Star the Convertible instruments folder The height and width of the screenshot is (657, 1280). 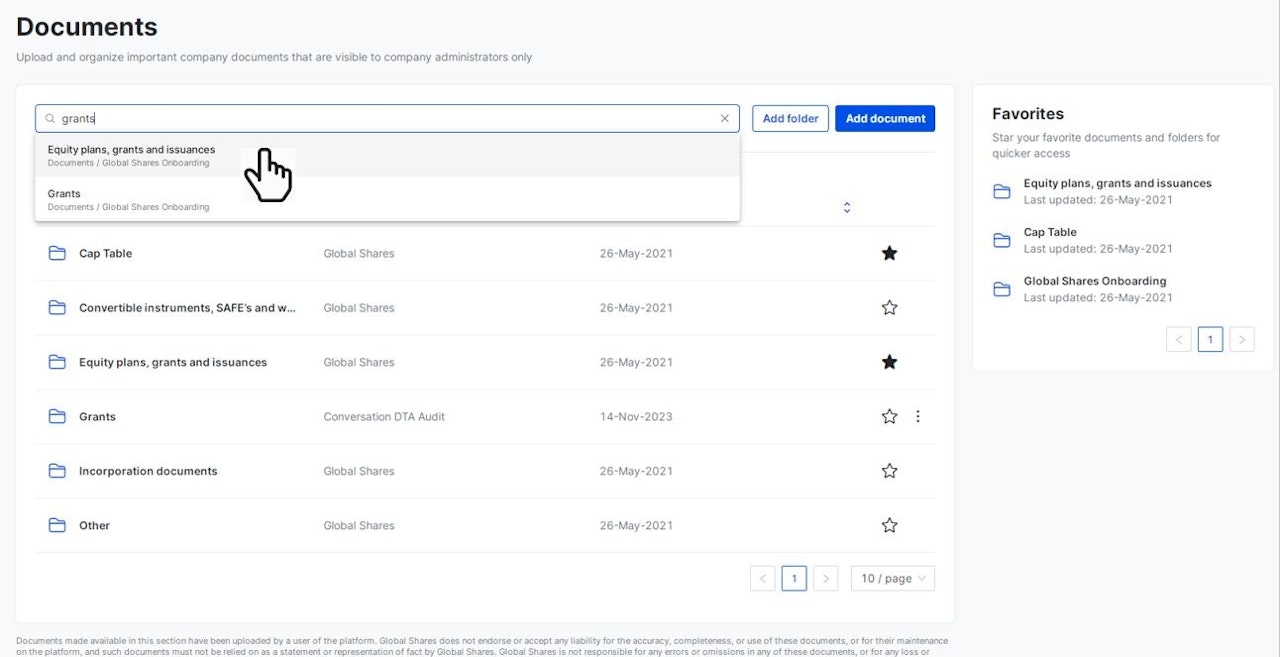(889, 308)
